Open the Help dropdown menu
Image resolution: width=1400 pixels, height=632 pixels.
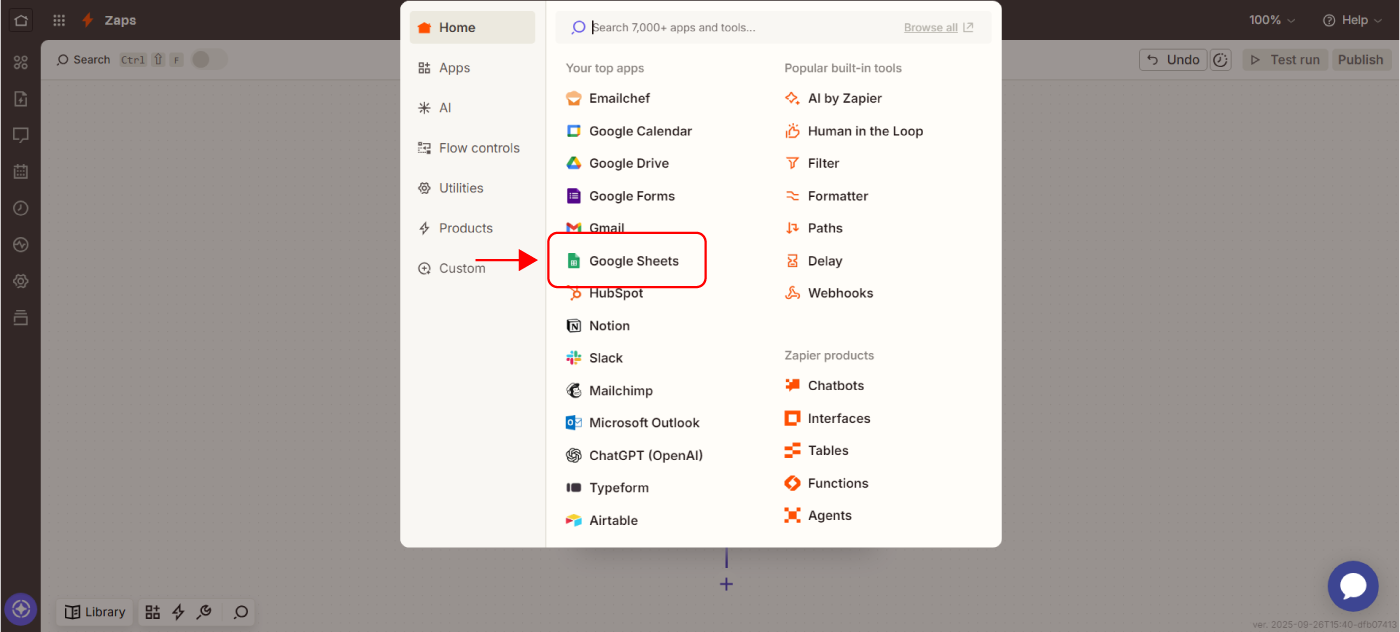(x=1351, y=20)
